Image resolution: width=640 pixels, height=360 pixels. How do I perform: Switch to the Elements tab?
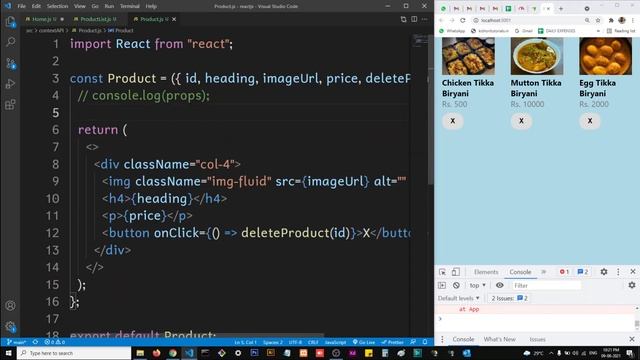[x=486, y=272]
